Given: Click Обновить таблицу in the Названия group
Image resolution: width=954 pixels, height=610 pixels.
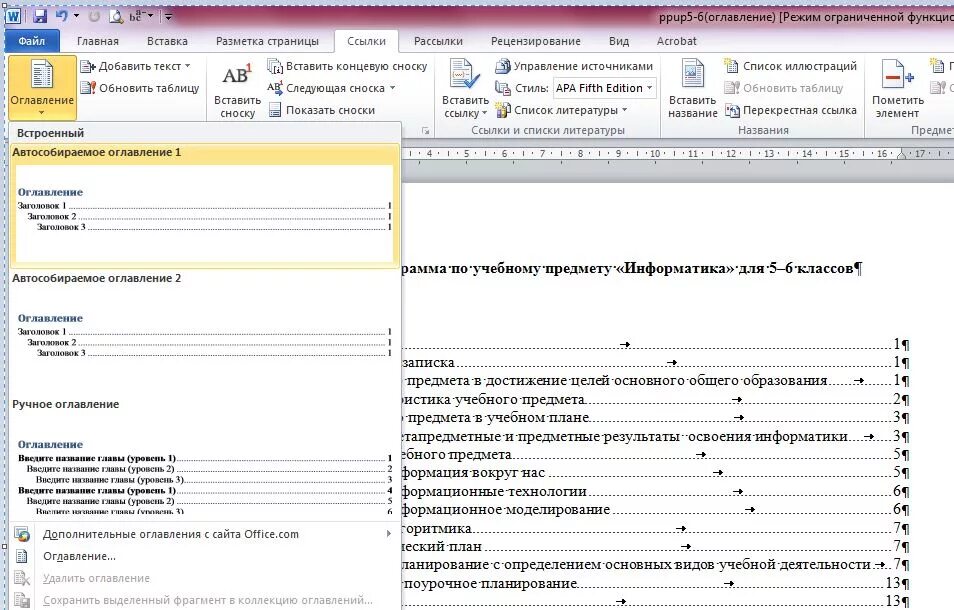Looking at the screenshot, I should coord(784,88).
